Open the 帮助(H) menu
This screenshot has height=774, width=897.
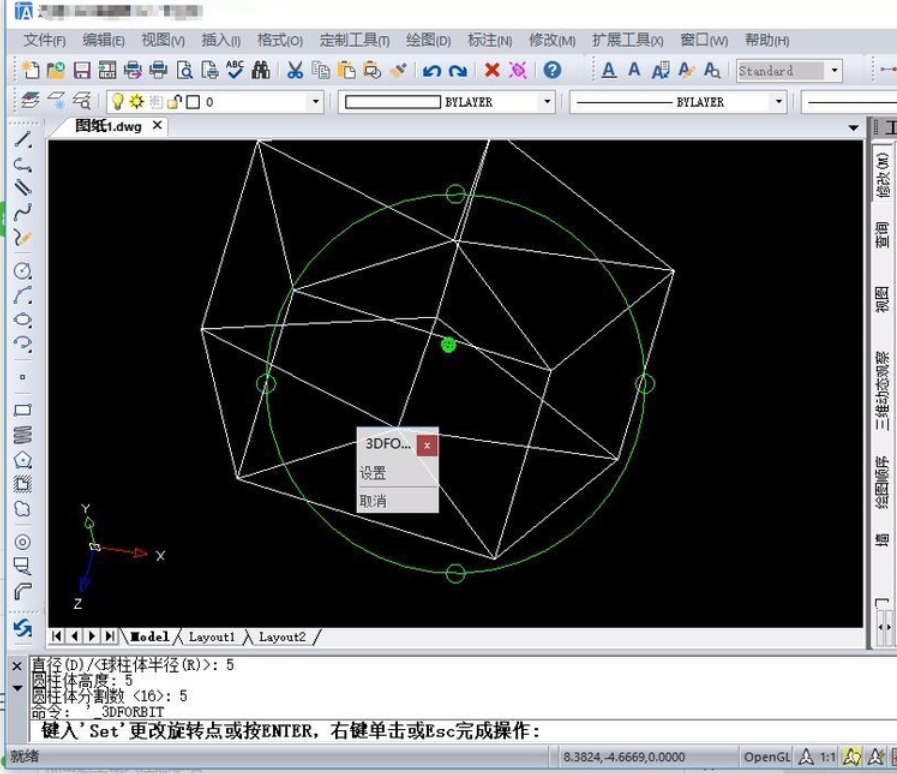click(767, 40)
